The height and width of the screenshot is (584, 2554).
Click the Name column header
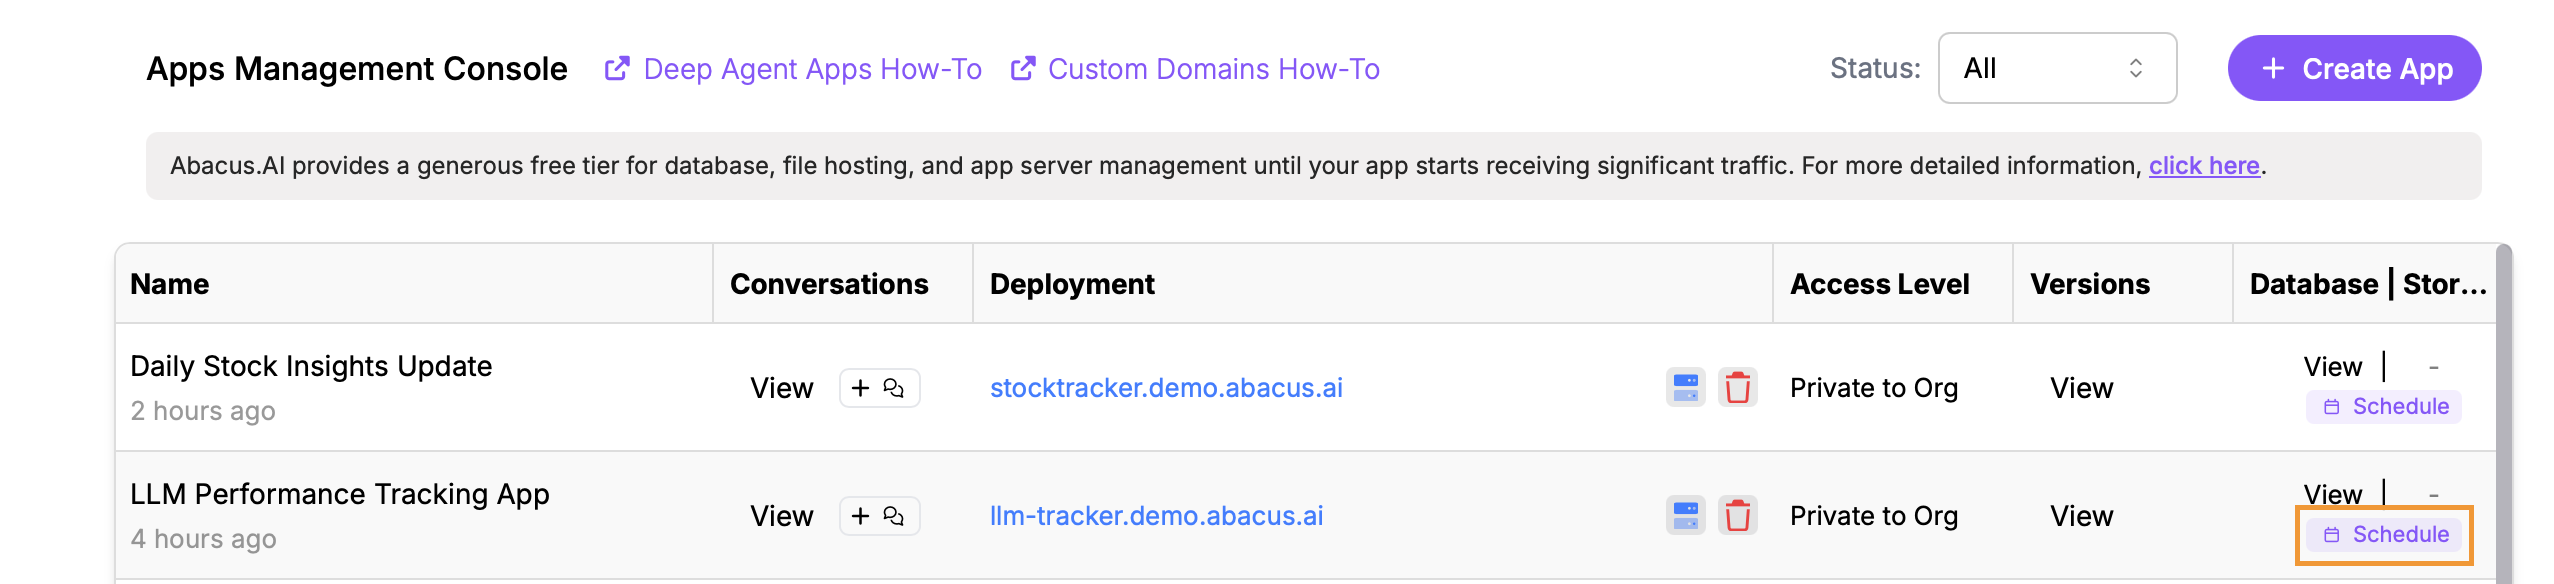coord(170,284)
